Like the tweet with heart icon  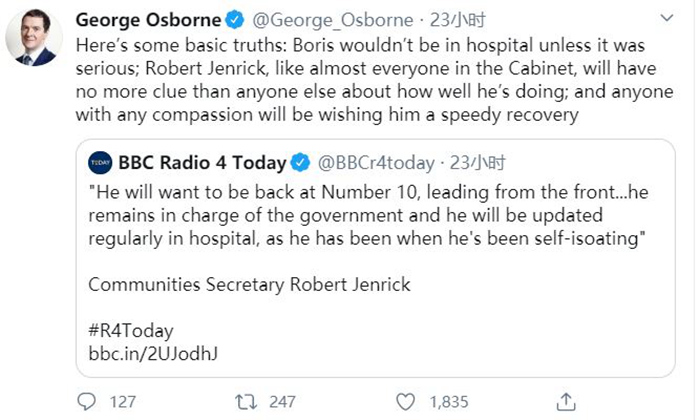(404, 401)
